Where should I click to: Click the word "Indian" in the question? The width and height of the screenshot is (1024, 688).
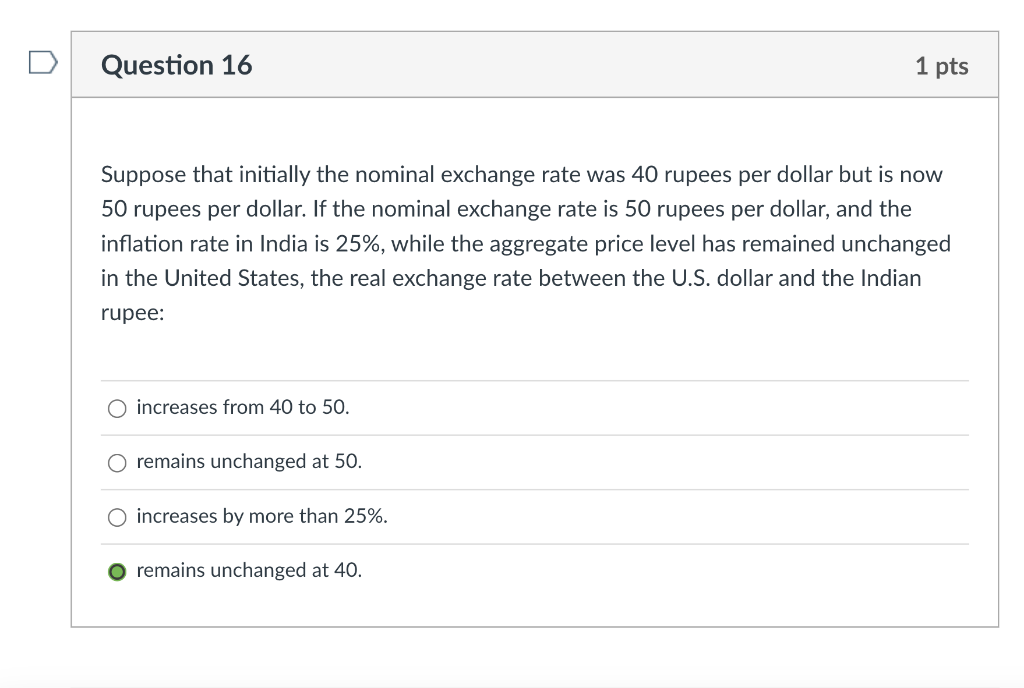click(884, 278)
